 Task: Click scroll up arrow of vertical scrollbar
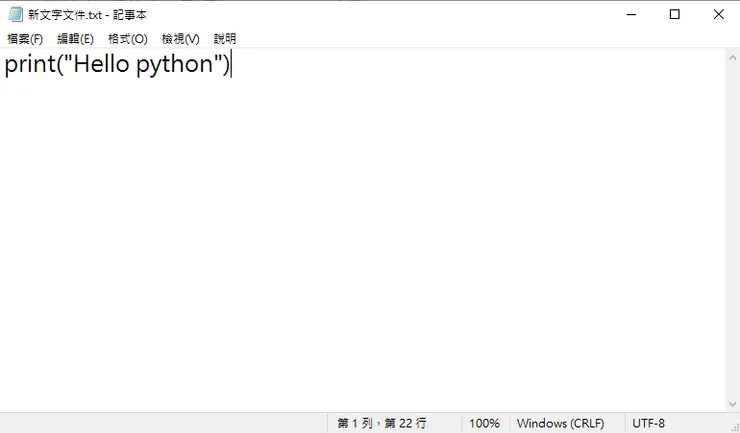point(732,58)
